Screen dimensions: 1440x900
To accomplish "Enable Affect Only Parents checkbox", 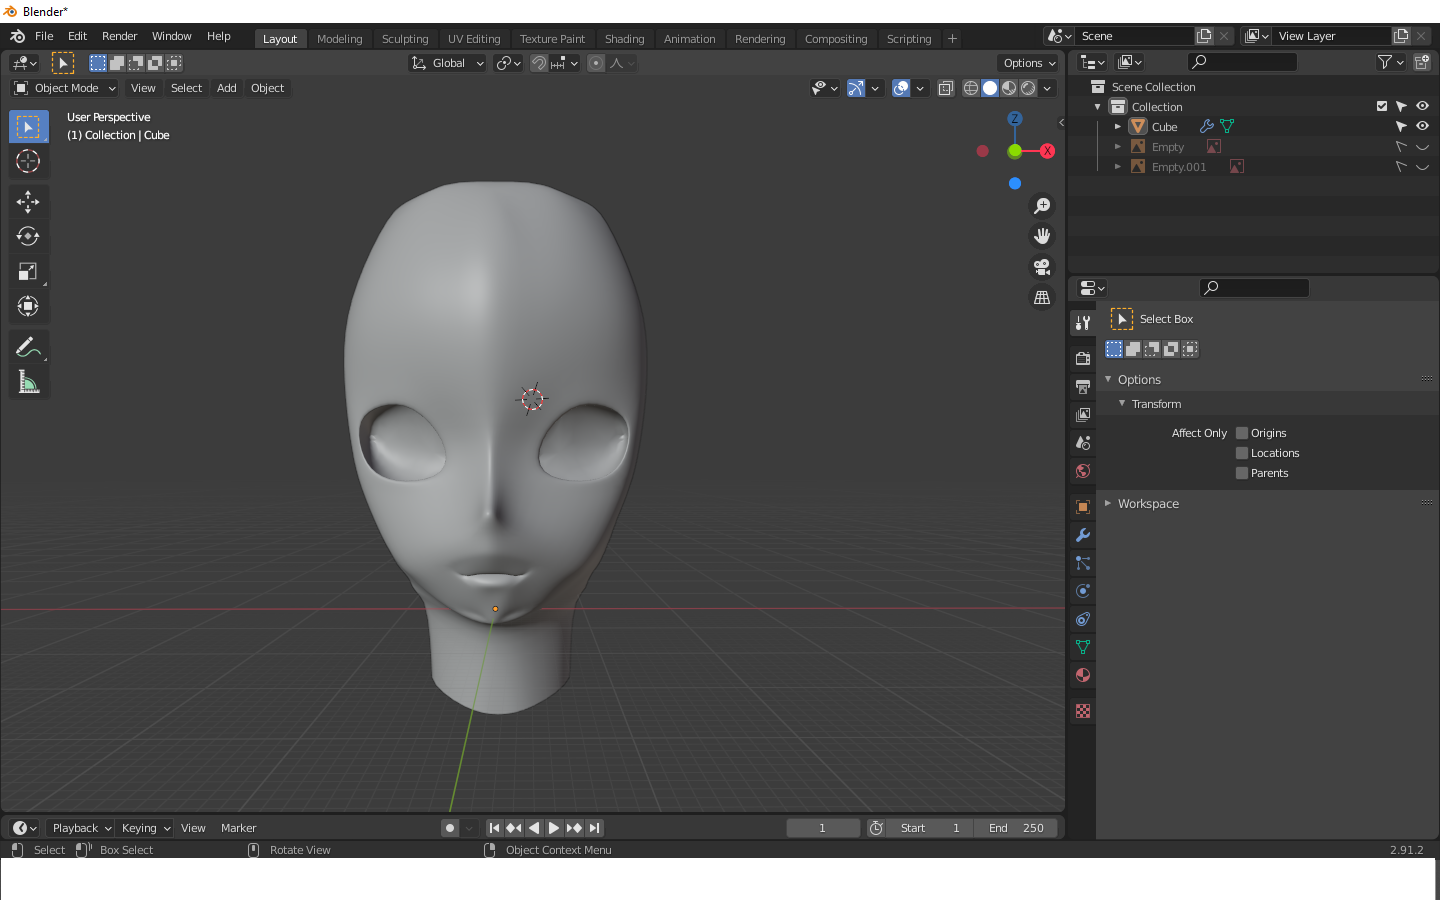I will [1242, 473].
